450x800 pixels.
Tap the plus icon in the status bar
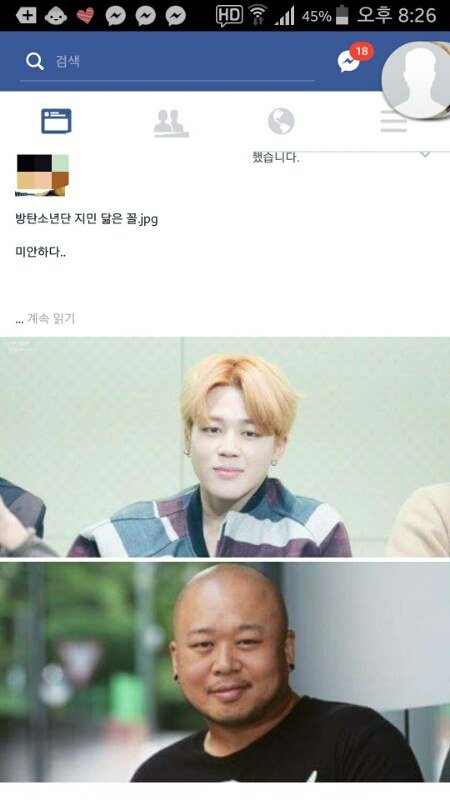coord(26,16)
